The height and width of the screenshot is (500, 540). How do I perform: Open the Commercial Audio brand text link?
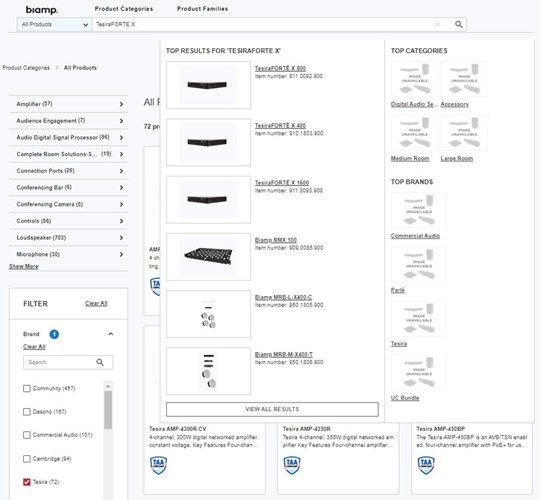point(415,236)
